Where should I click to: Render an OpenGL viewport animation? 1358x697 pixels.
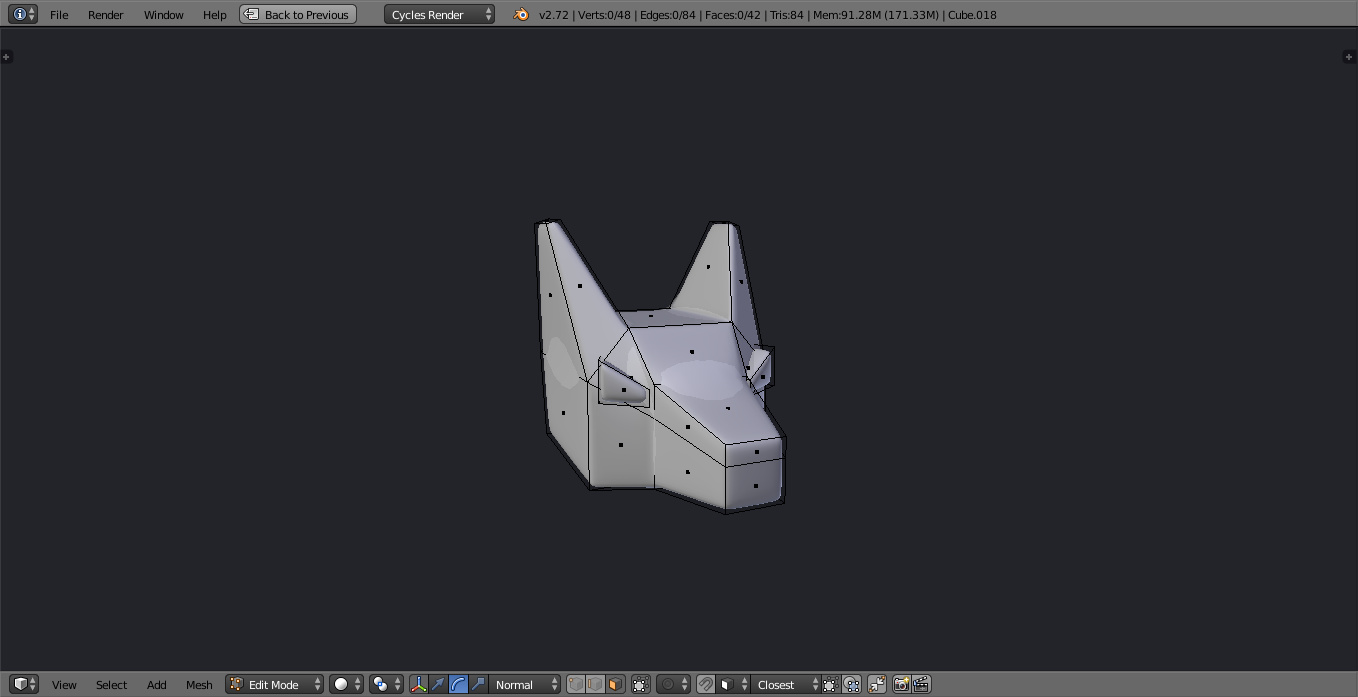click(922, 684)
